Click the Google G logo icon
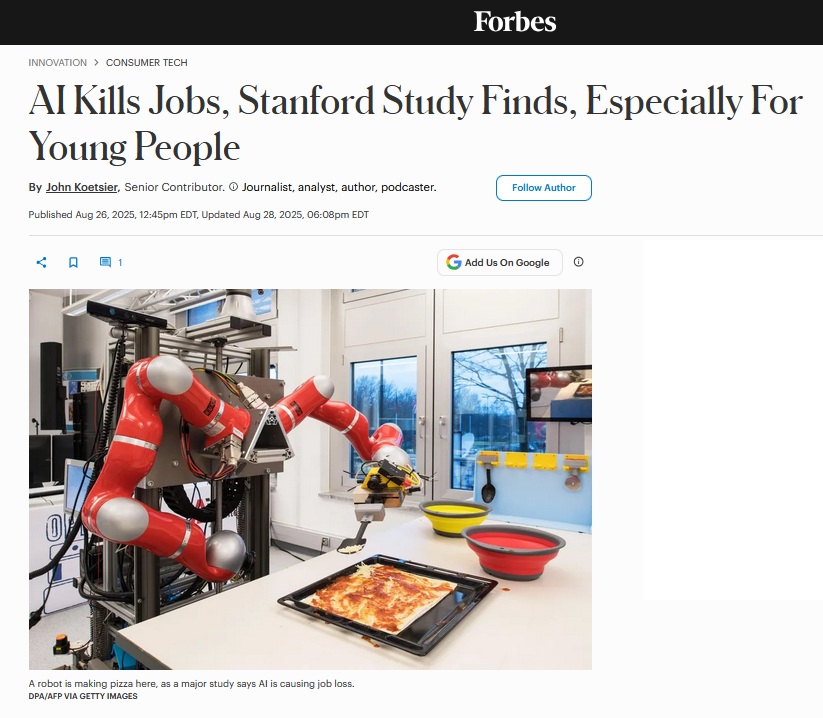Image resolution: width=823 pixels, height=718 pixels. [x=454, y=262]
